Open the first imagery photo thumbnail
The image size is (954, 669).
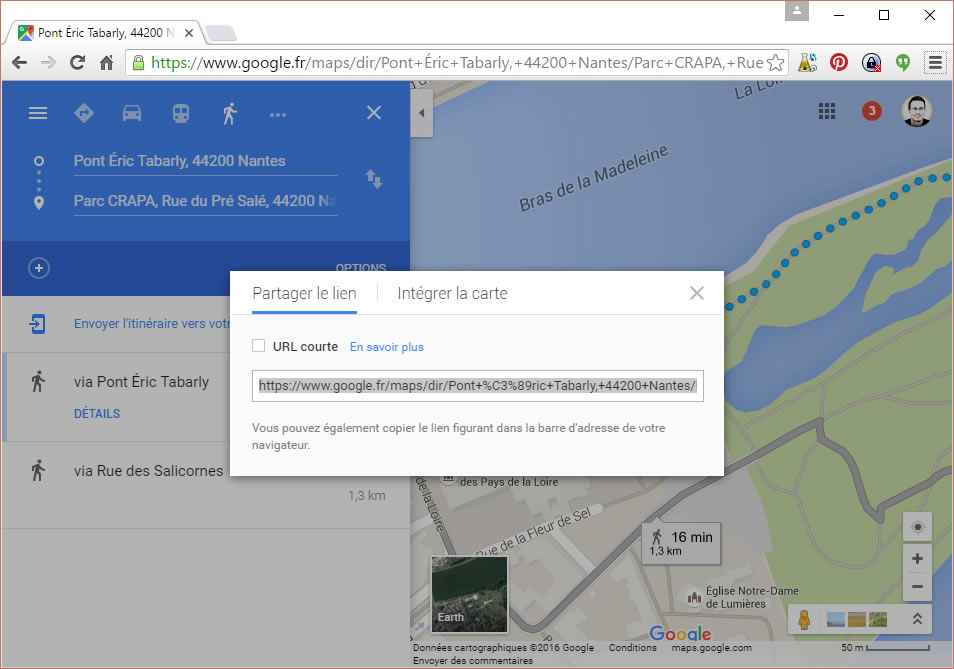click(836, 620)
